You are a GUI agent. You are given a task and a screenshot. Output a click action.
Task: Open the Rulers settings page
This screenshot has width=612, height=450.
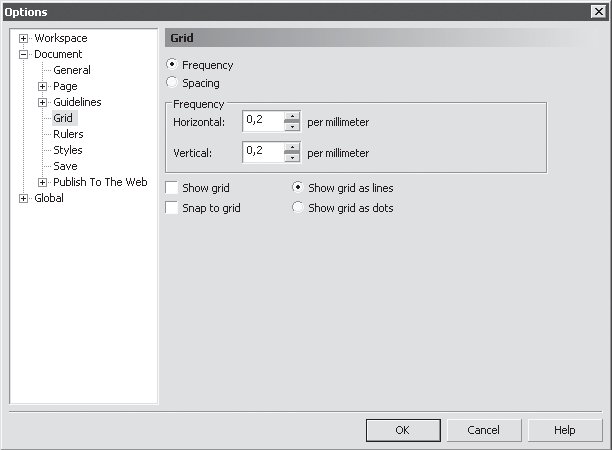pyautogui.click(x=68, y=134)
